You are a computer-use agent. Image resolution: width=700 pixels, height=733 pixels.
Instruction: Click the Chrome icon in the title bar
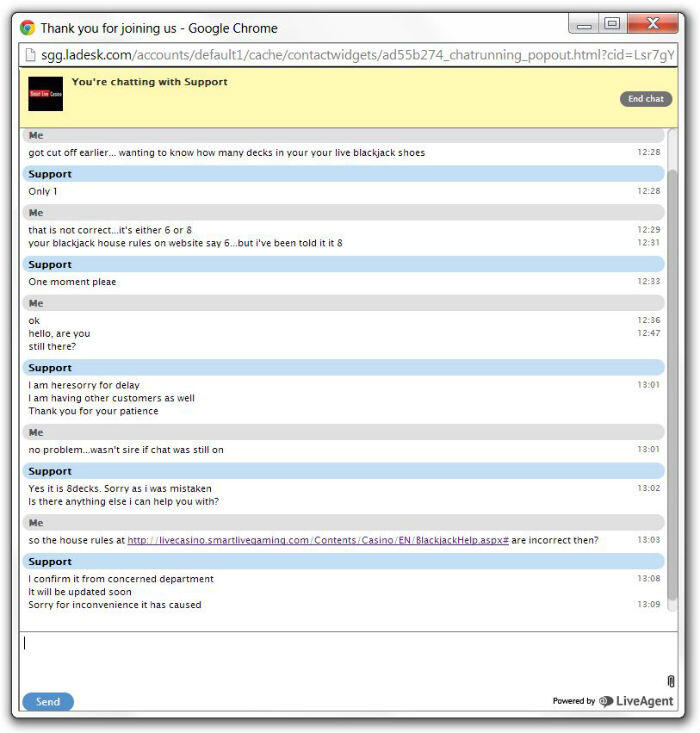pos(28,28)
